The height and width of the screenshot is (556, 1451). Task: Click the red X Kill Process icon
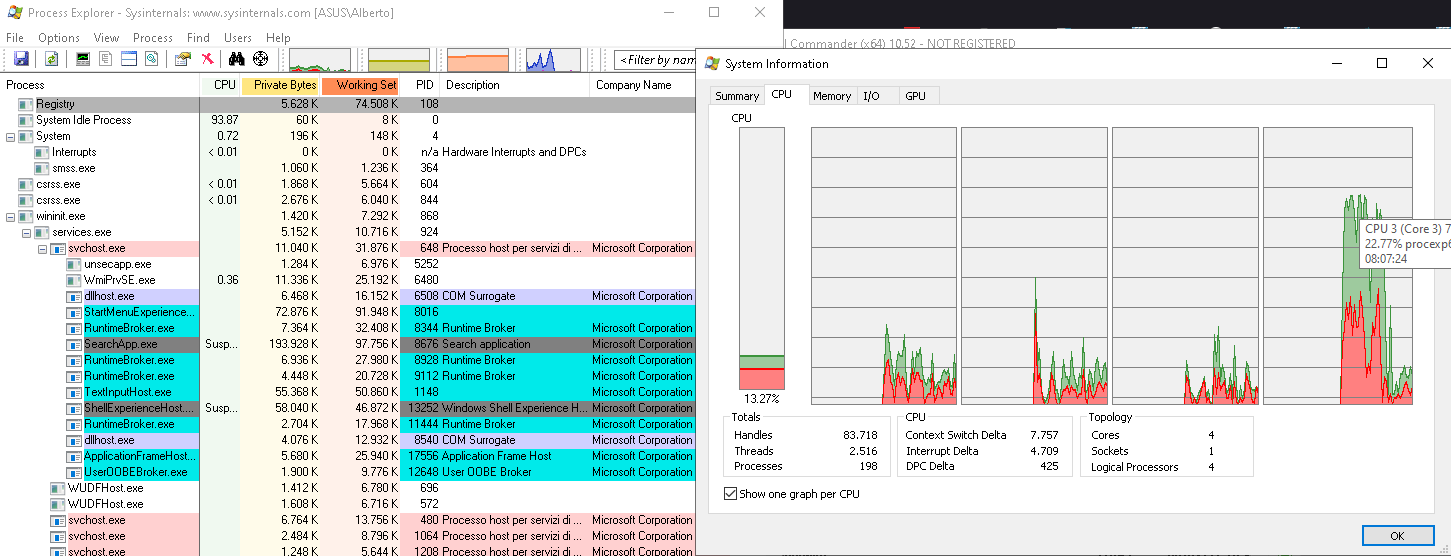tap(207, 59)
